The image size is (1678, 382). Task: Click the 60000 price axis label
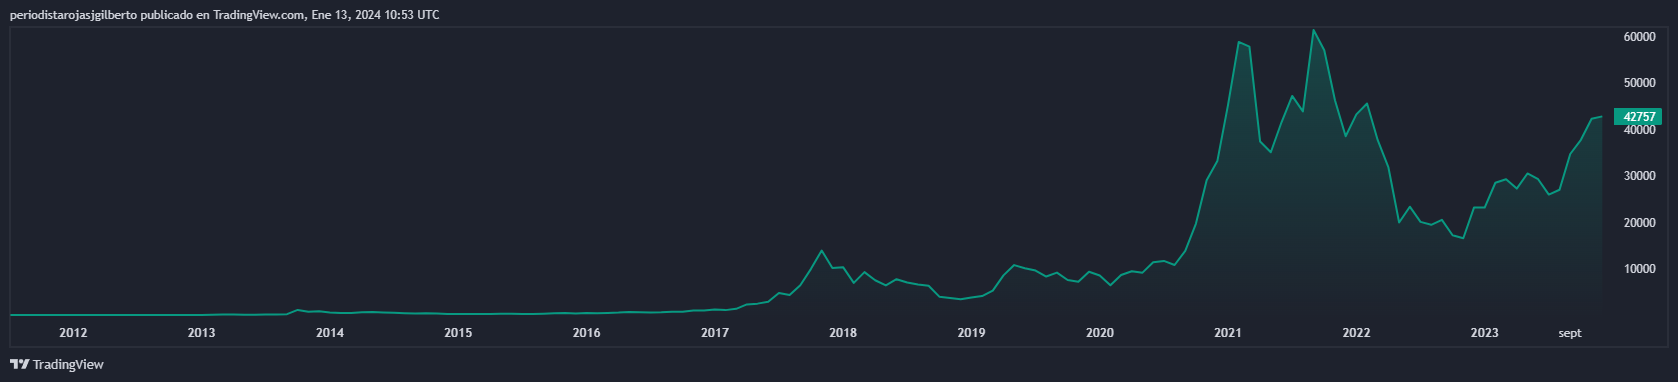pos(1639,37)
